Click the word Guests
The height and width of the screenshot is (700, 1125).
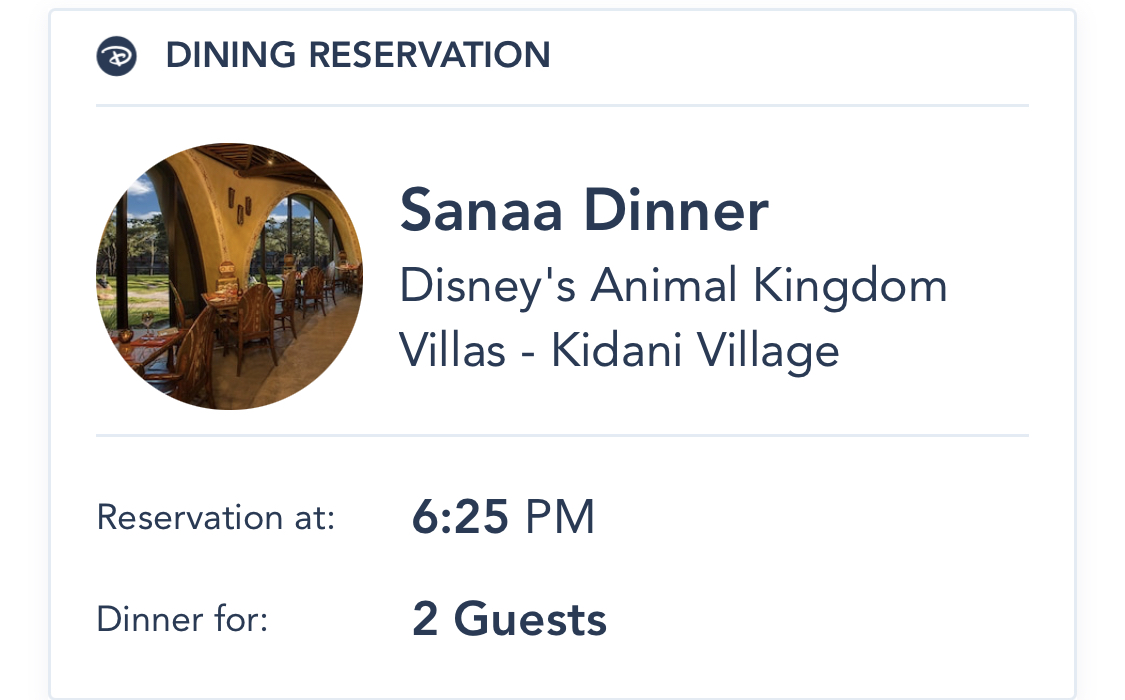(530, 620)
